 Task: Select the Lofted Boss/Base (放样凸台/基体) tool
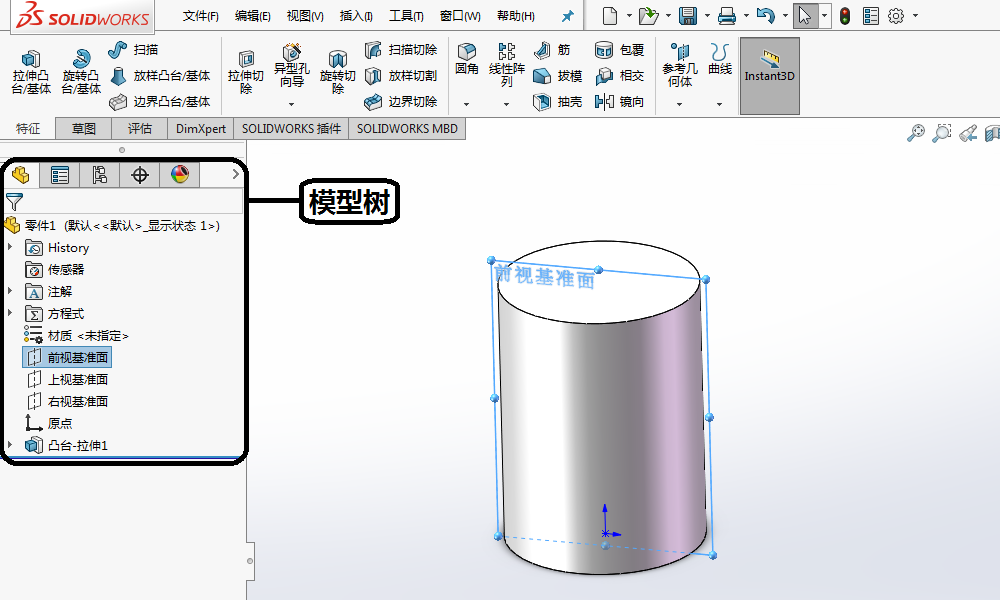pyautogui.click(x=159, y=76)
